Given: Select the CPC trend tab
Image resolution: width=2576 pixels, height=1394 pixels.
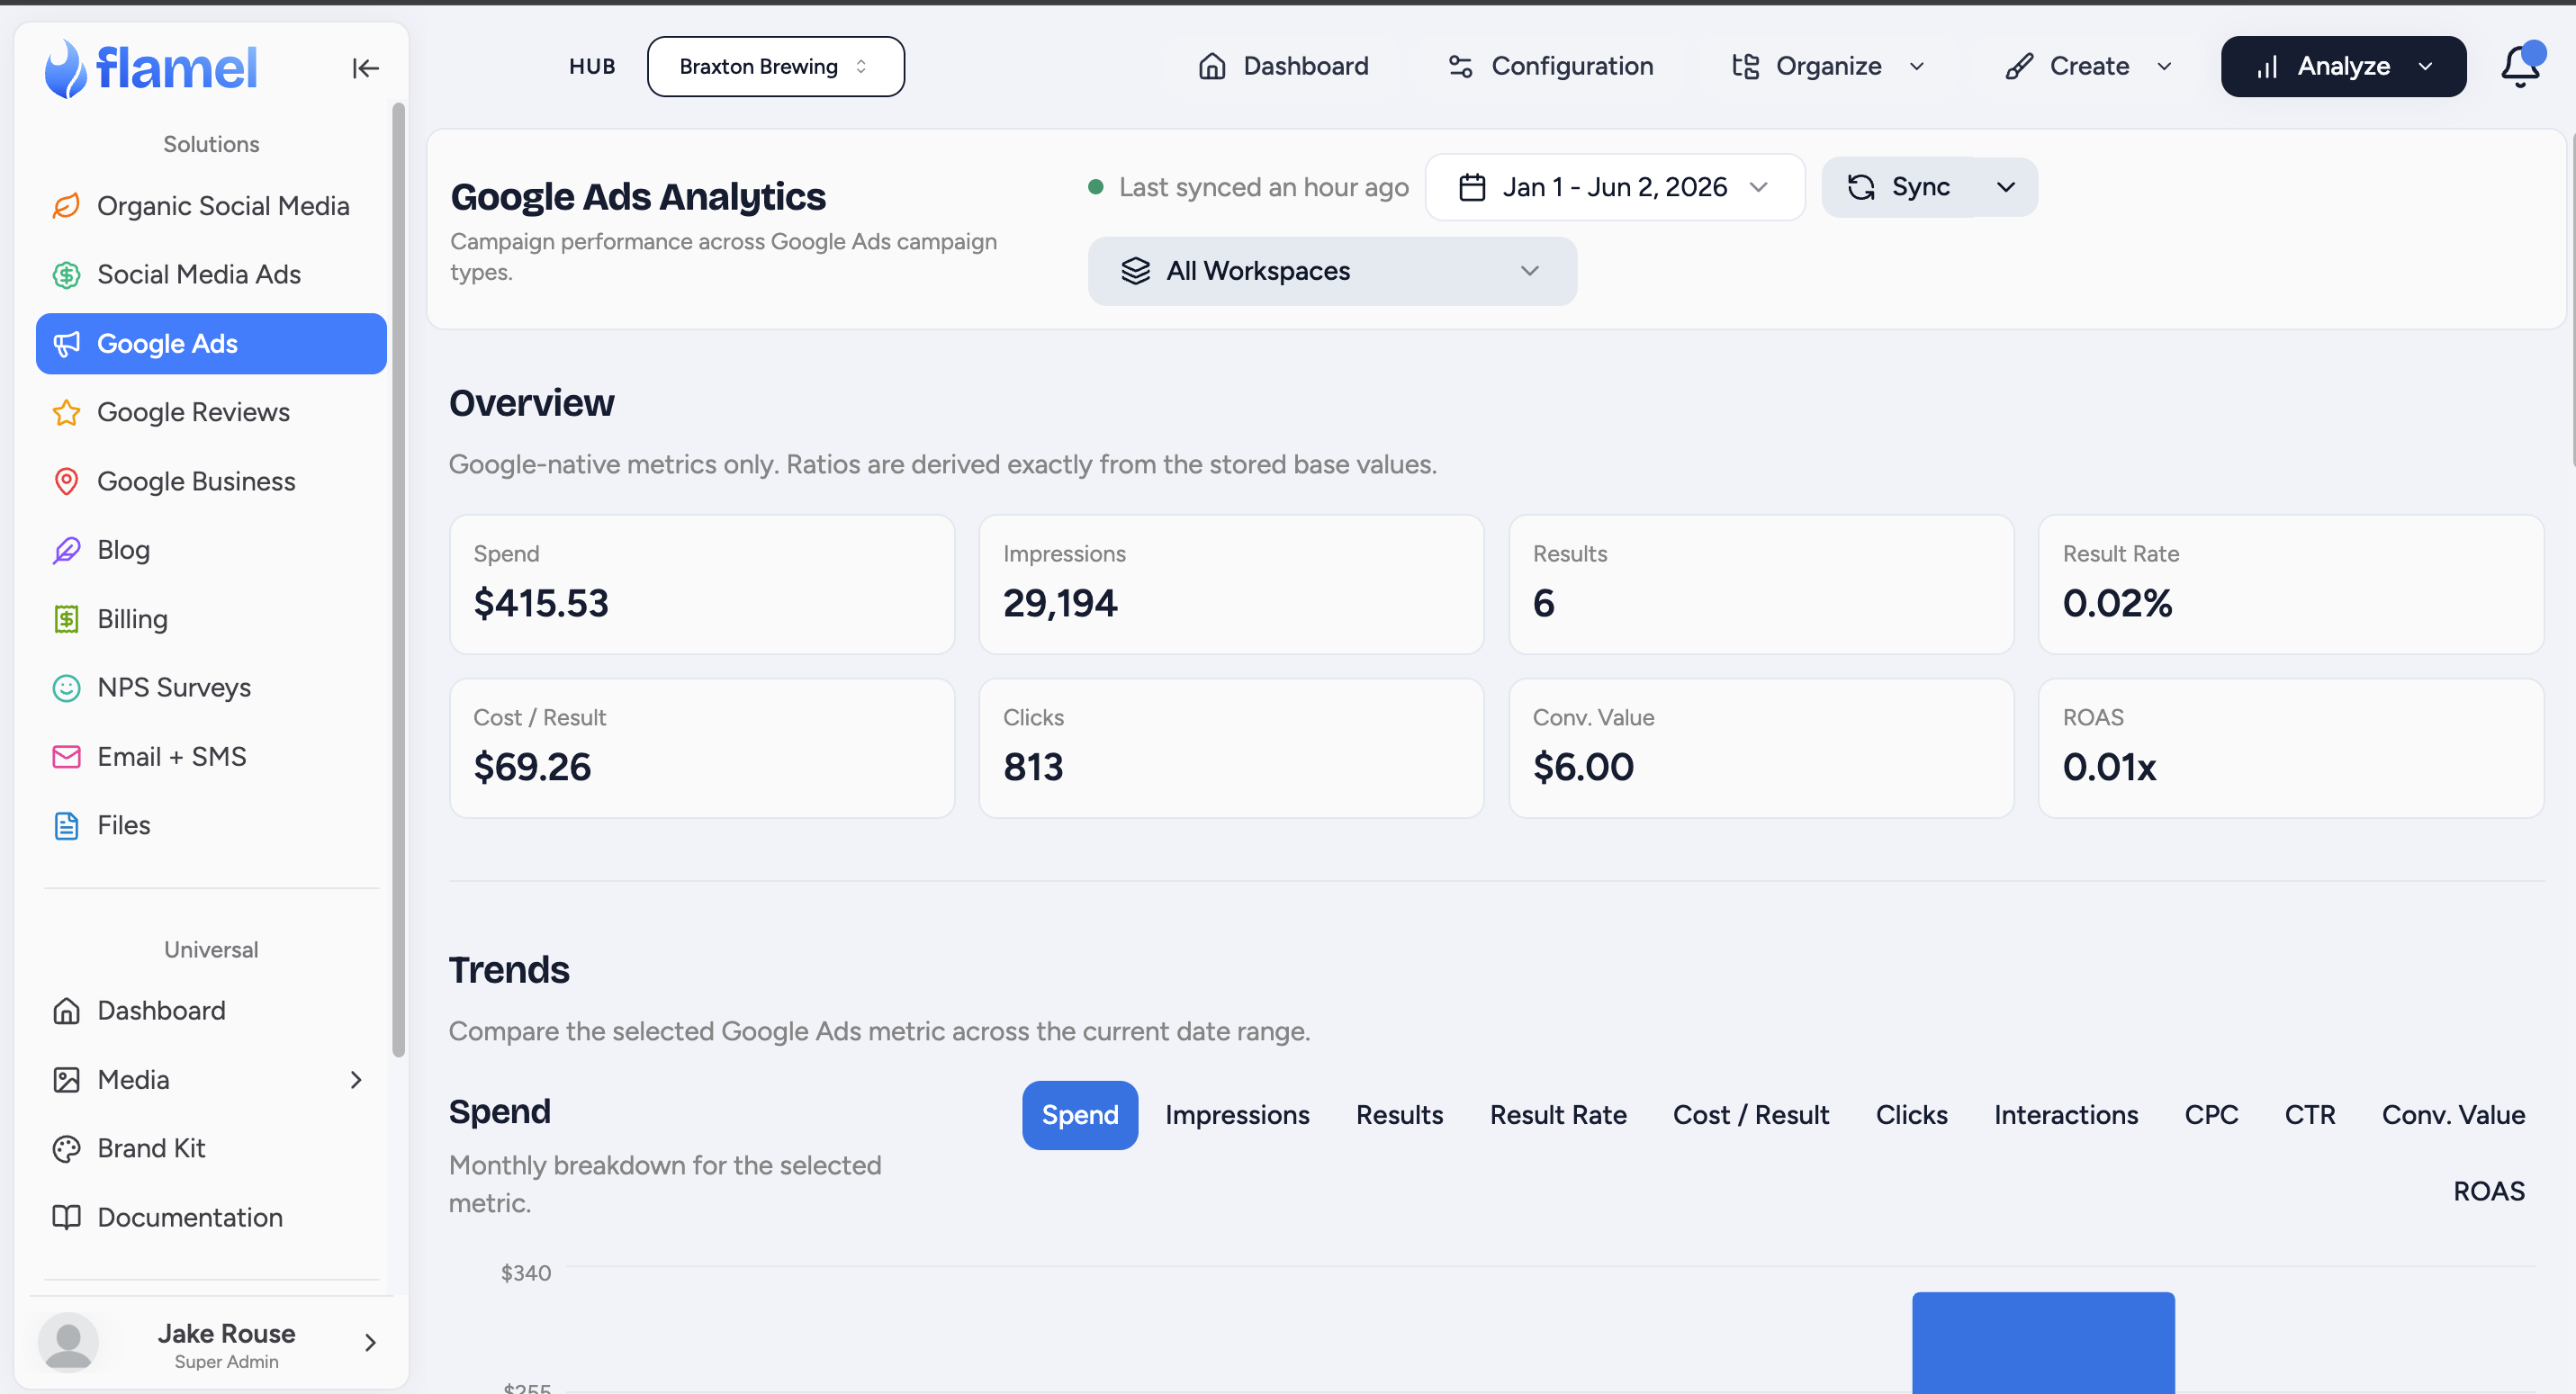Looking at the screenshot, I should click(2211, 1115).
